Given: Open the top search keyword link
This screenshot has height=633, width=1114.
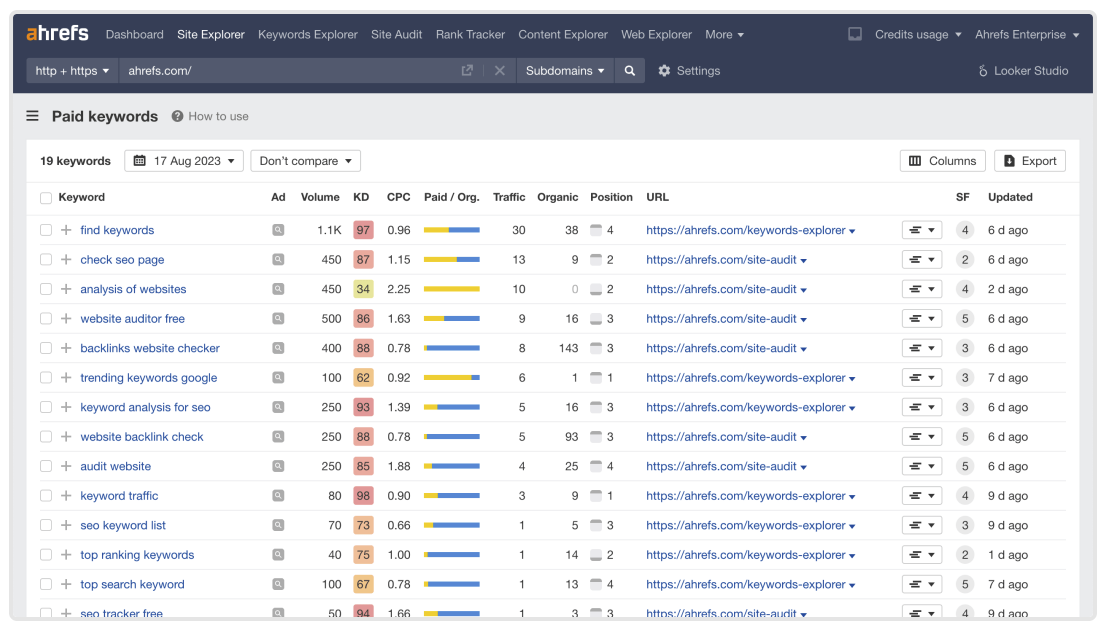Looking at the screenshot, I should (132, 584).
